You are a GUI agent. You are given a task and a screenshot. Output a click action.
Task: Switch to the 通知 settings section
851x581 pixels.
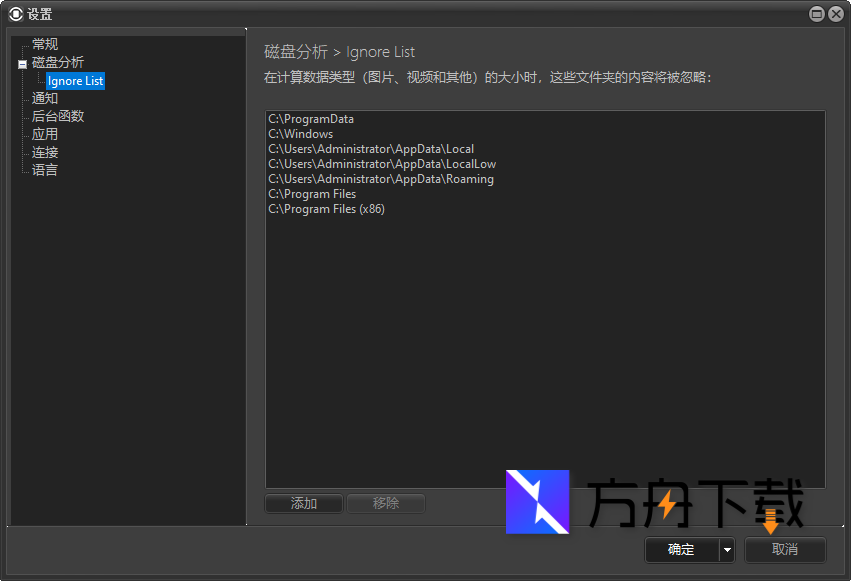(44, 98)
